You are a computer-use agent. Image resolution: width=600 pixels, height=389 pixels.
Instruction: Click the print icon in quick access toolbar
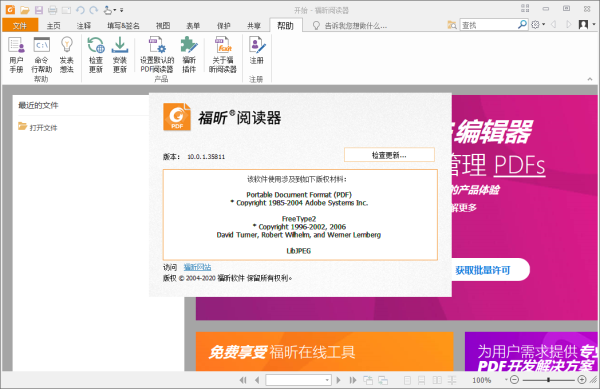[52, 10]
